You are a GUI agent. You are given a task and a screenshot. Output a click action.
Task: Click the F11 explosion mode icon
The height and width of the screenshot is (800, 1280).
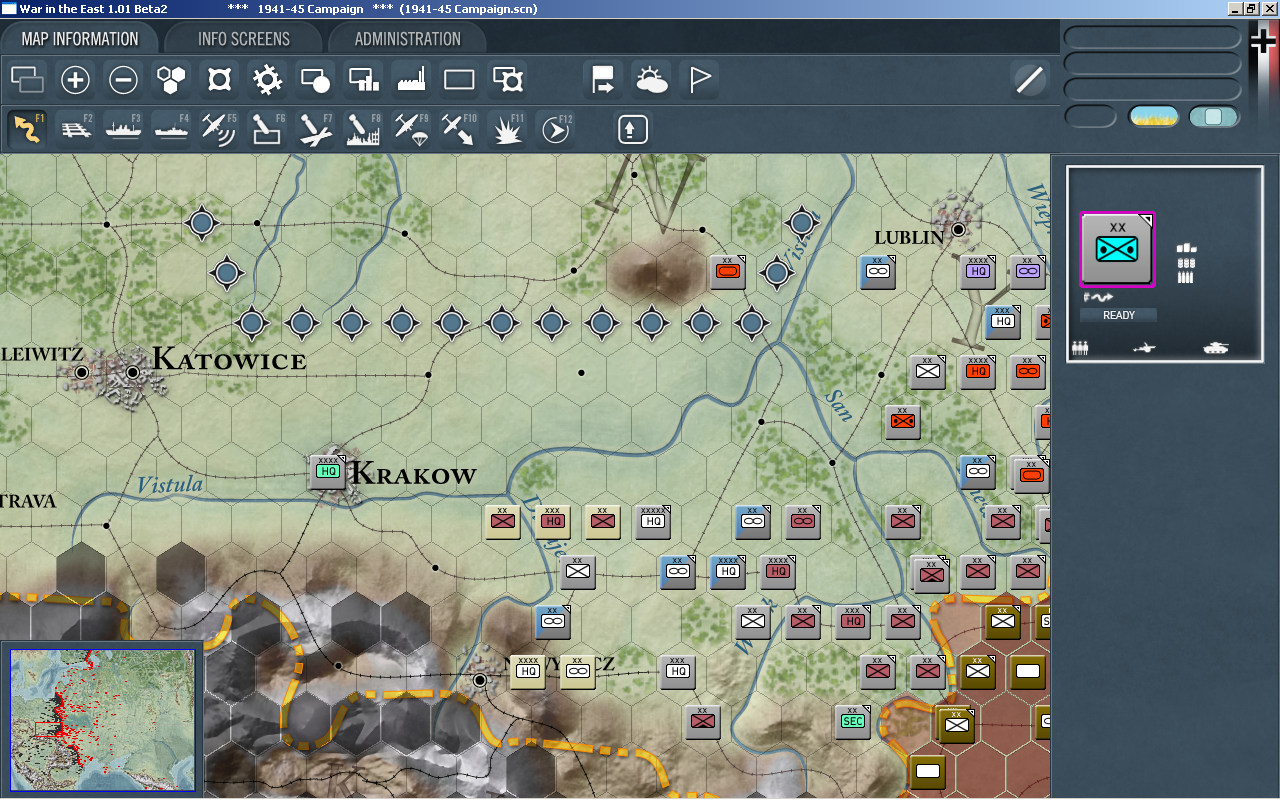click(x=507, y=129)
